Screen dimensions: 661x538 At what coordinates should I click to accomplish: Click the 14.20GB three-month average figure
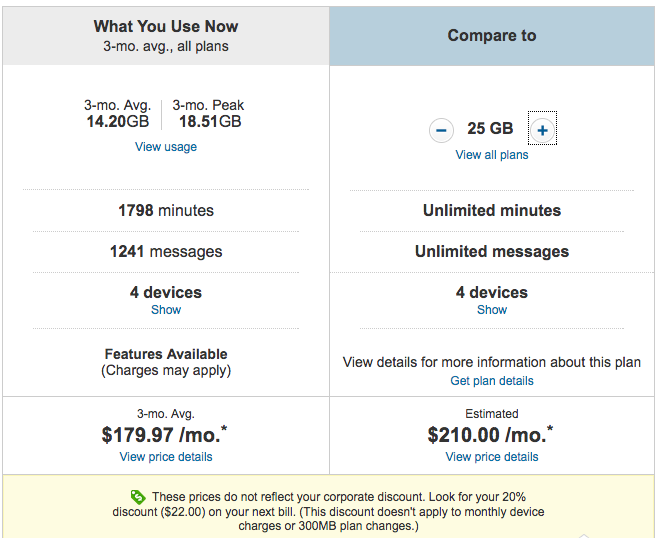click(x=118, y=121)
